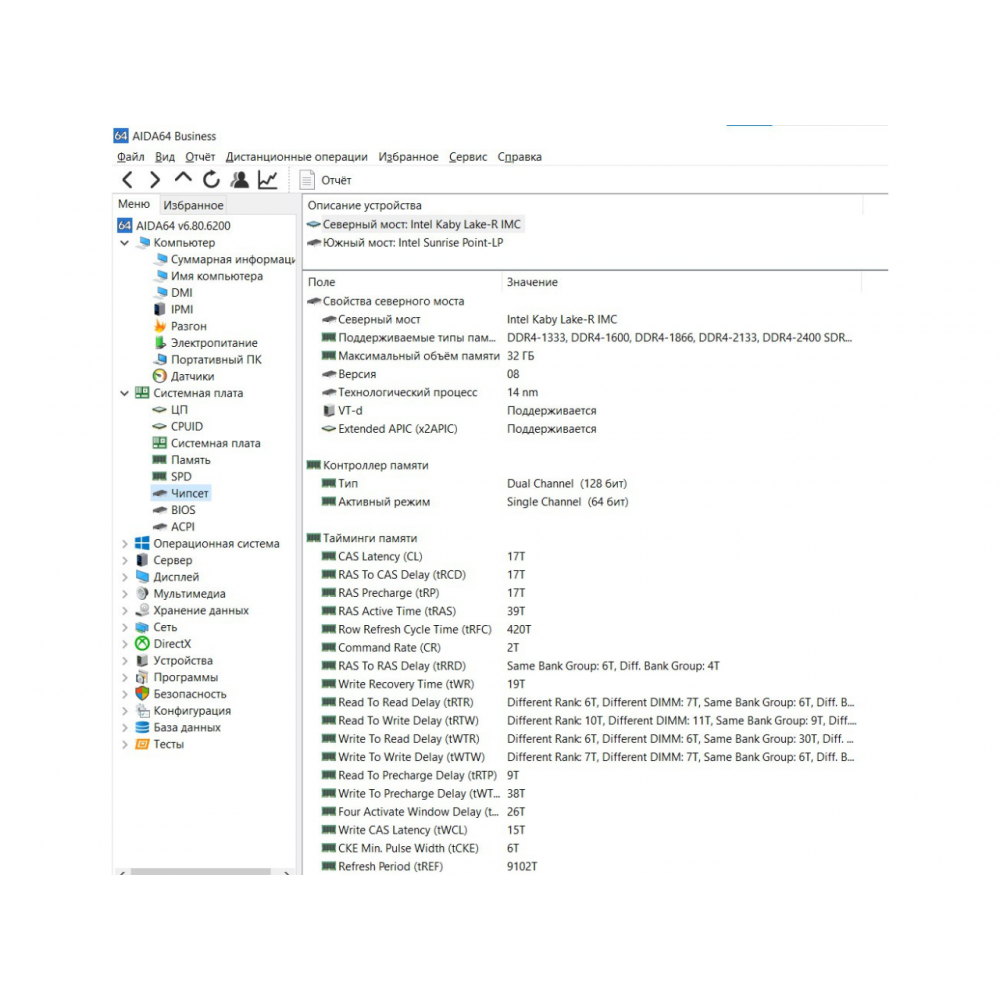Click the Windows logo icon for Операционная система
Viewport: 1000px width, 1000px height.
[142, 544]
